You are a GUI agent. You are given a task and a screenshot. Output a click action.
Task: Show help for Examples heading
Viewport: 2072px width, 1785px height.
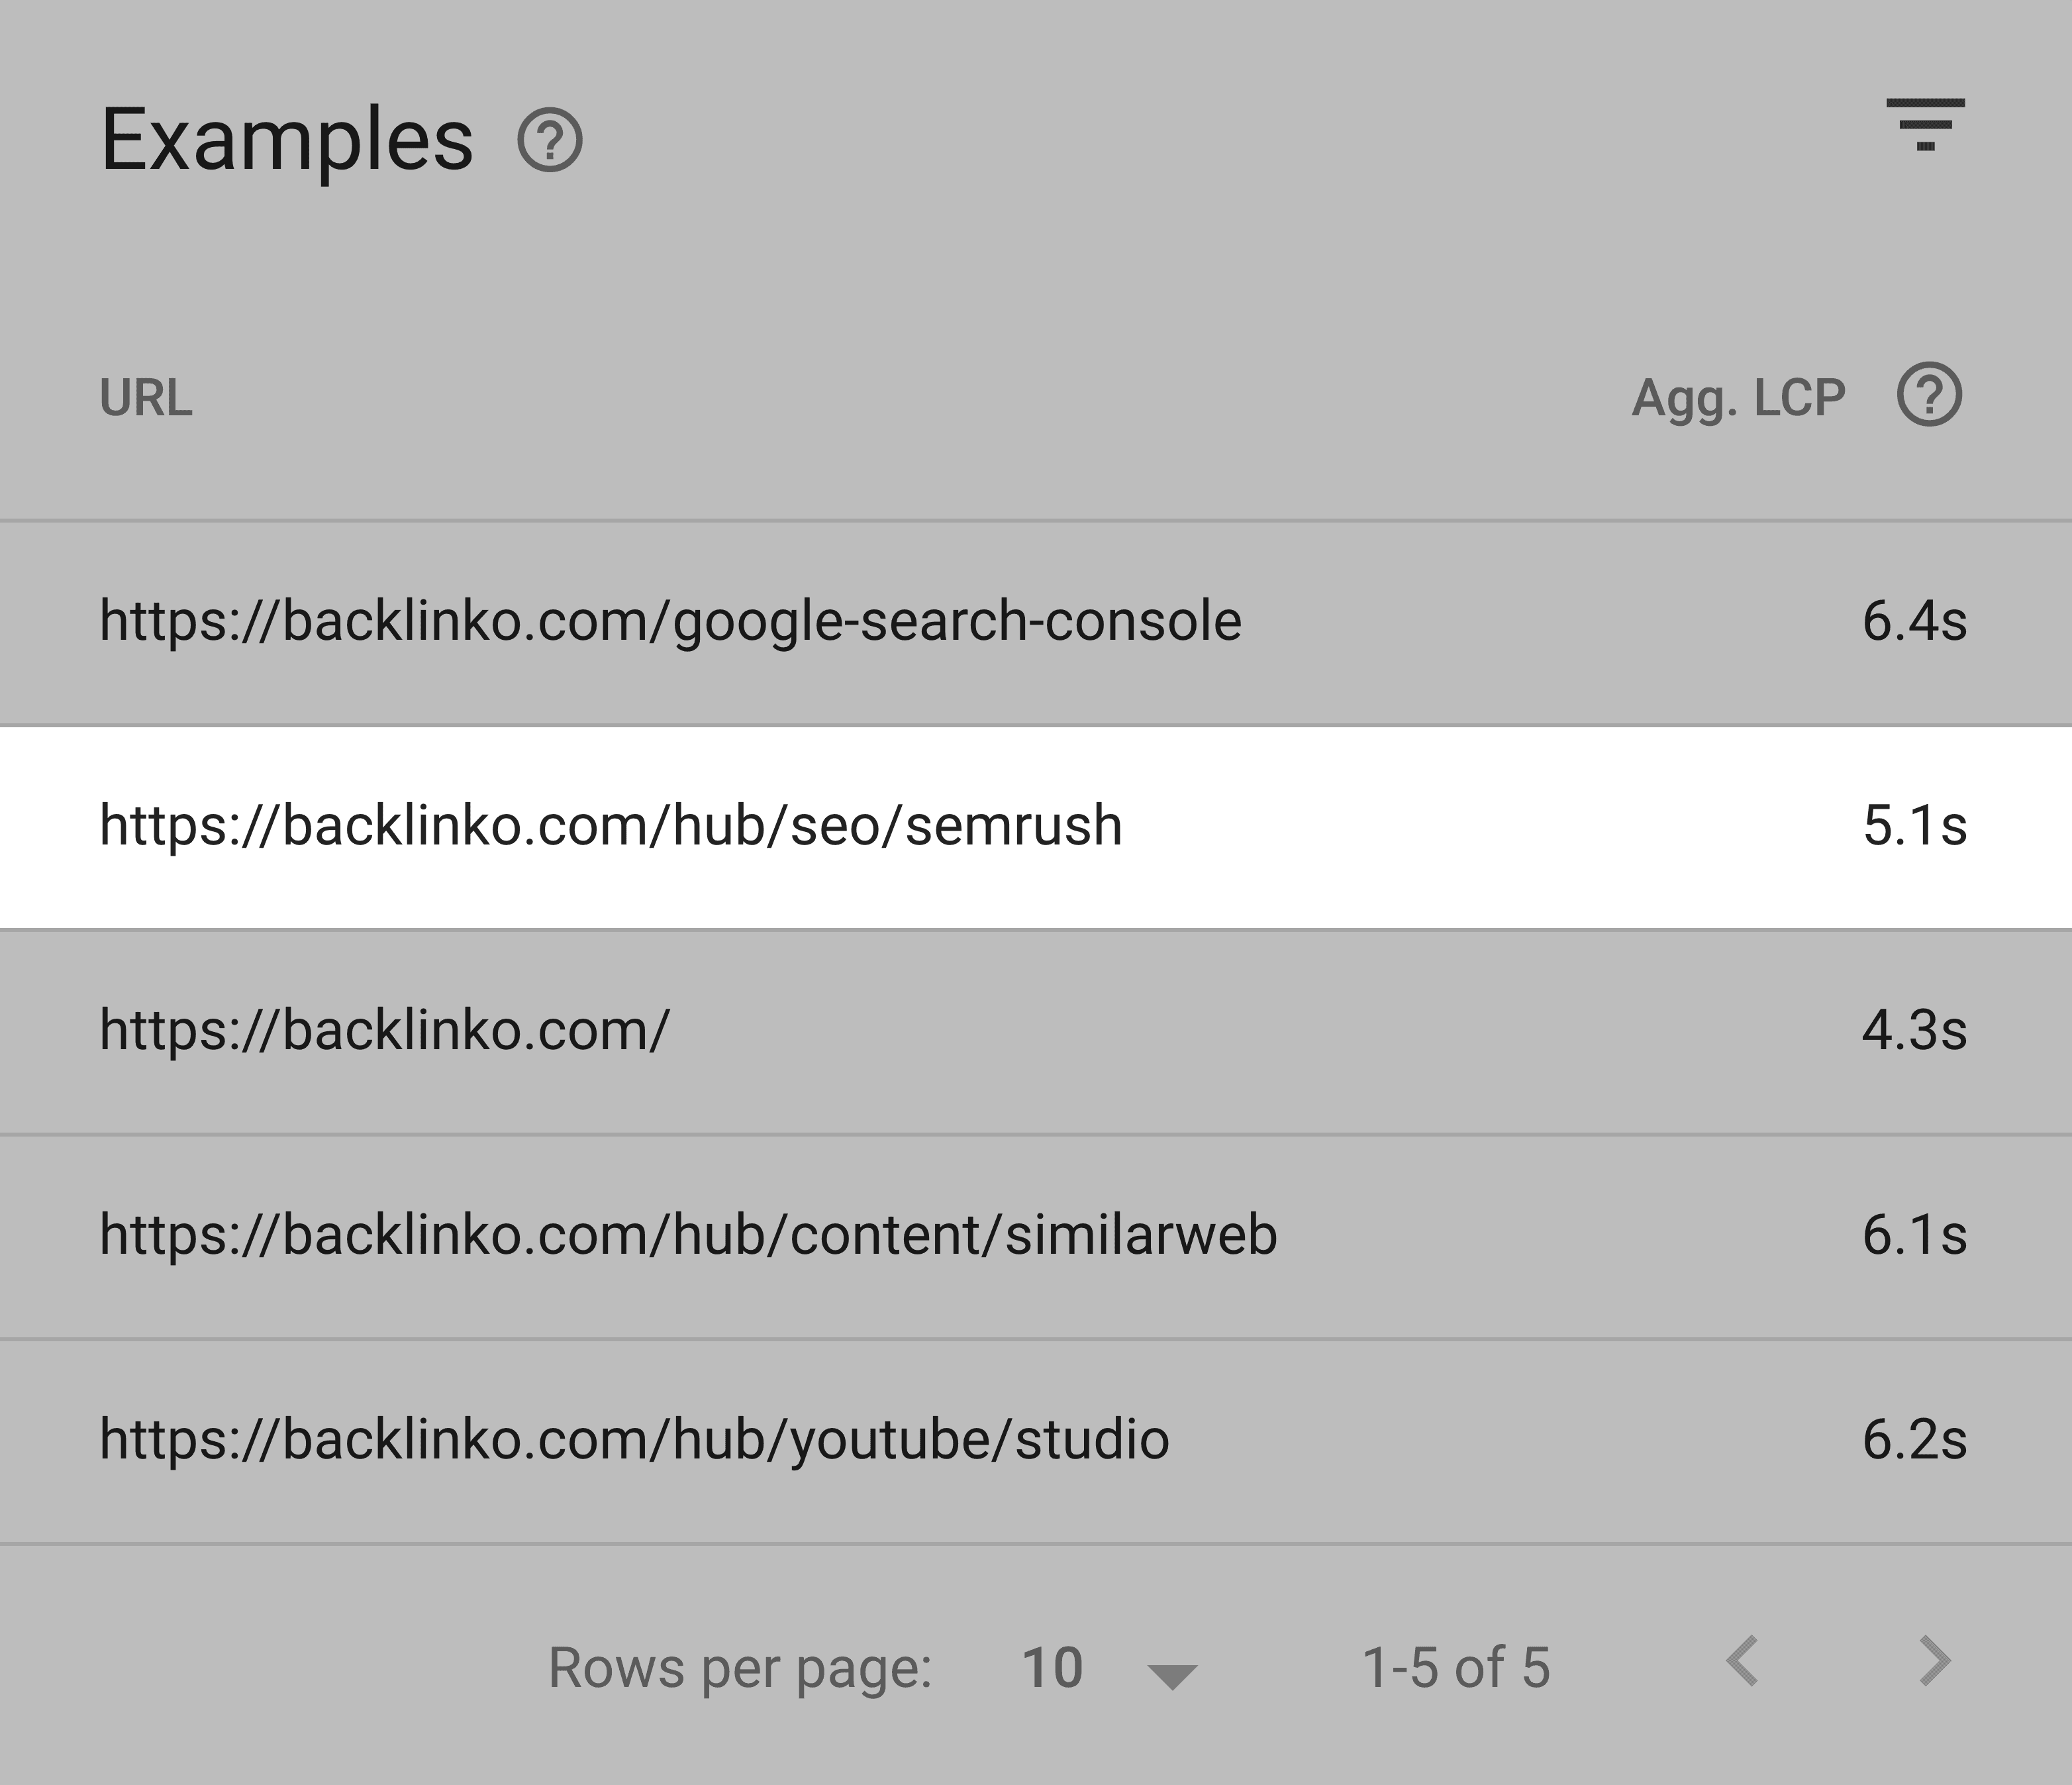[x=549, y=140]
